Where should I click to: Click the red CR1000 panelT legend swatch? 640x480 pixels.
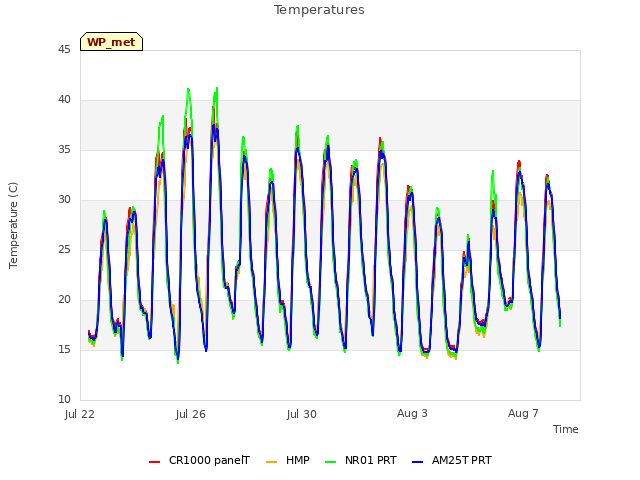click(155, 462)
